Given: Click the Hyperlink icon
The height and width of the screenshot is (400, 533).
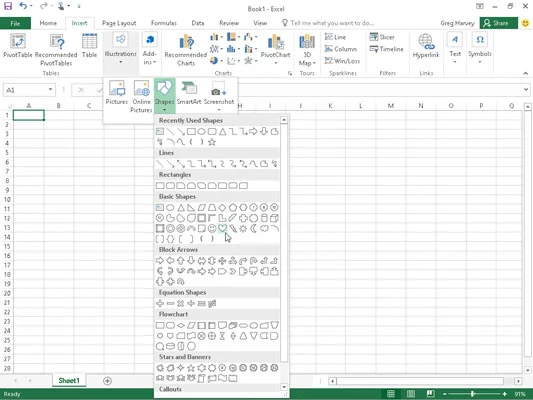Looking at the screenshot, I should pos(426,46).
